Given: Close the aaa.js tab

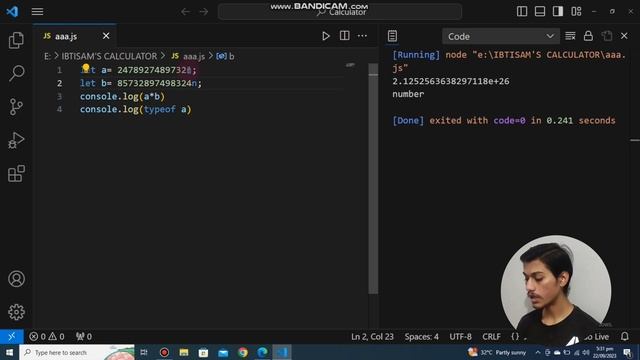Looking at the screenshot, I should (106, 36).
